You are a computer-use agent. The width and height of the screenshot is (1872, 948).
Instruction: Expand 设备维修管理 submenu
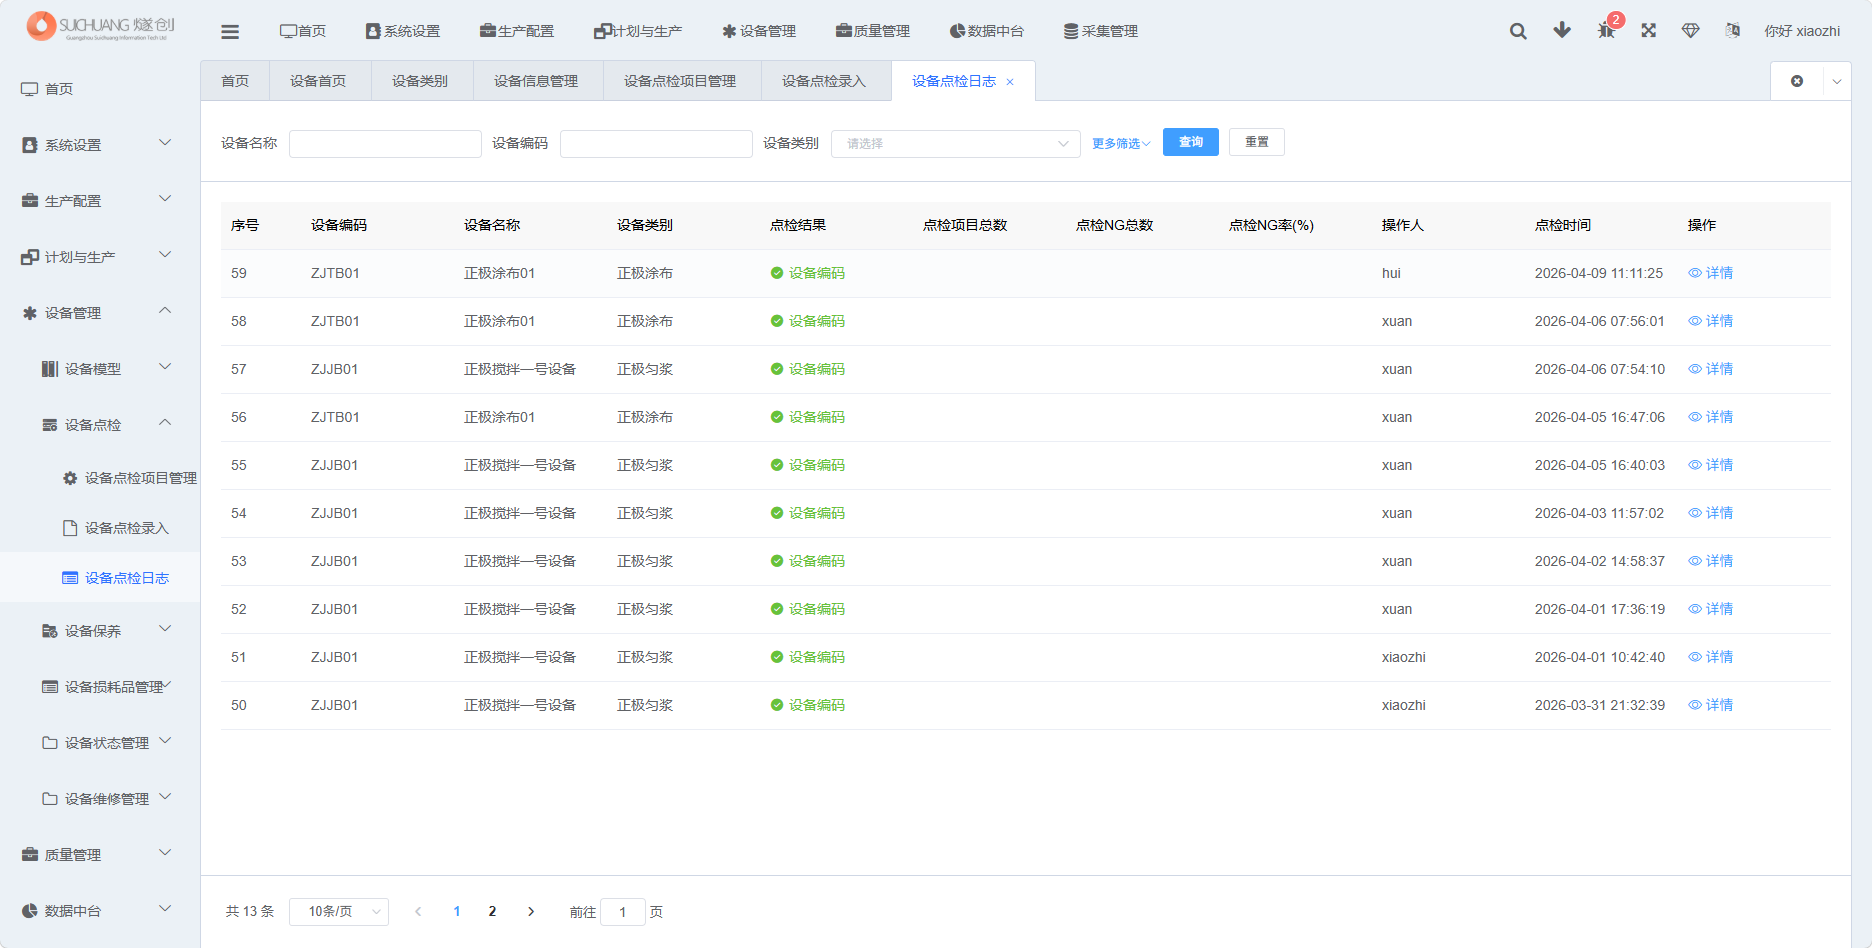pyautogui.click(x=100, y=799)
